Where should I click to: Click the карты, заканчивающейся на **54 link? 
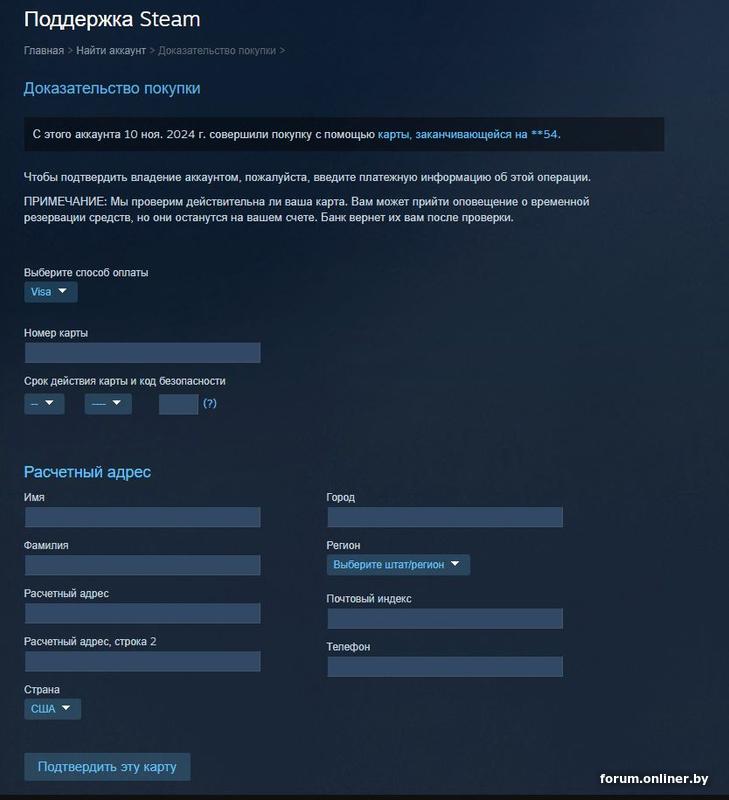coord(467,134)
